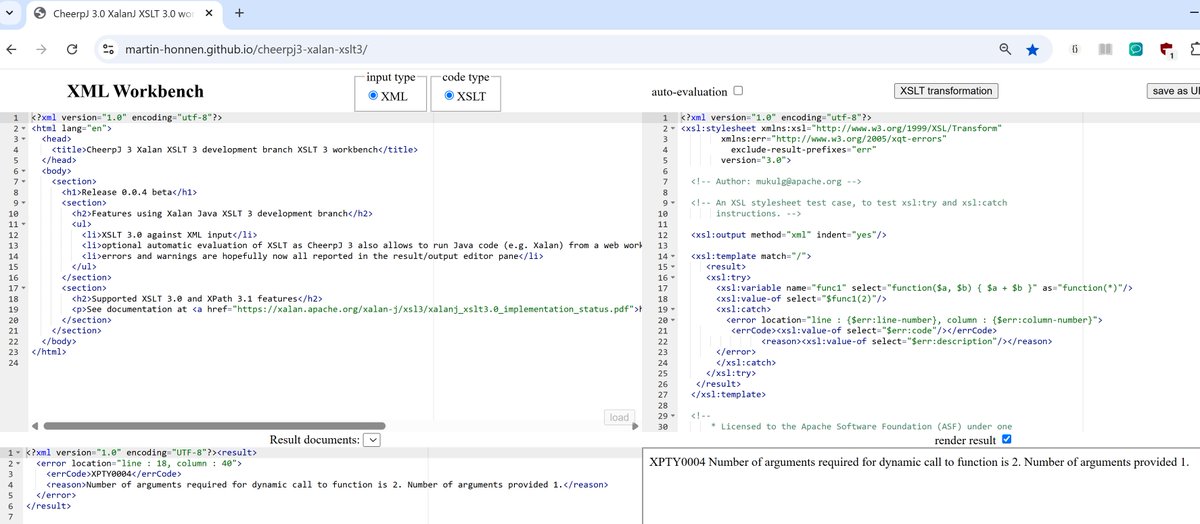Fold the xsl:catch block at line 19
The height and width of the screenshot is (524, 1200).
(673, 309)
